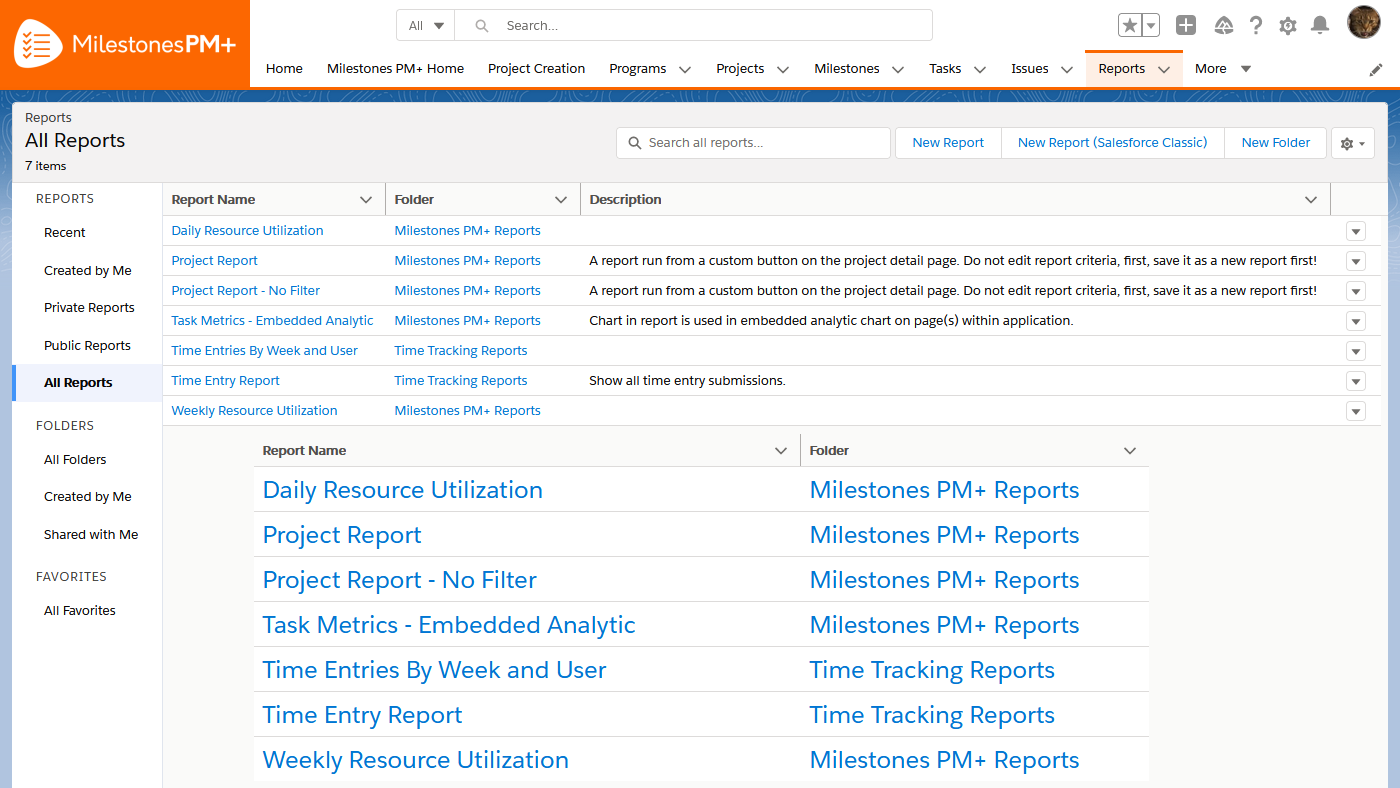The image size is (1400, 788).
Task: Click New Report (Salesforce Classic) button
Action: (x=1113, y=143)
